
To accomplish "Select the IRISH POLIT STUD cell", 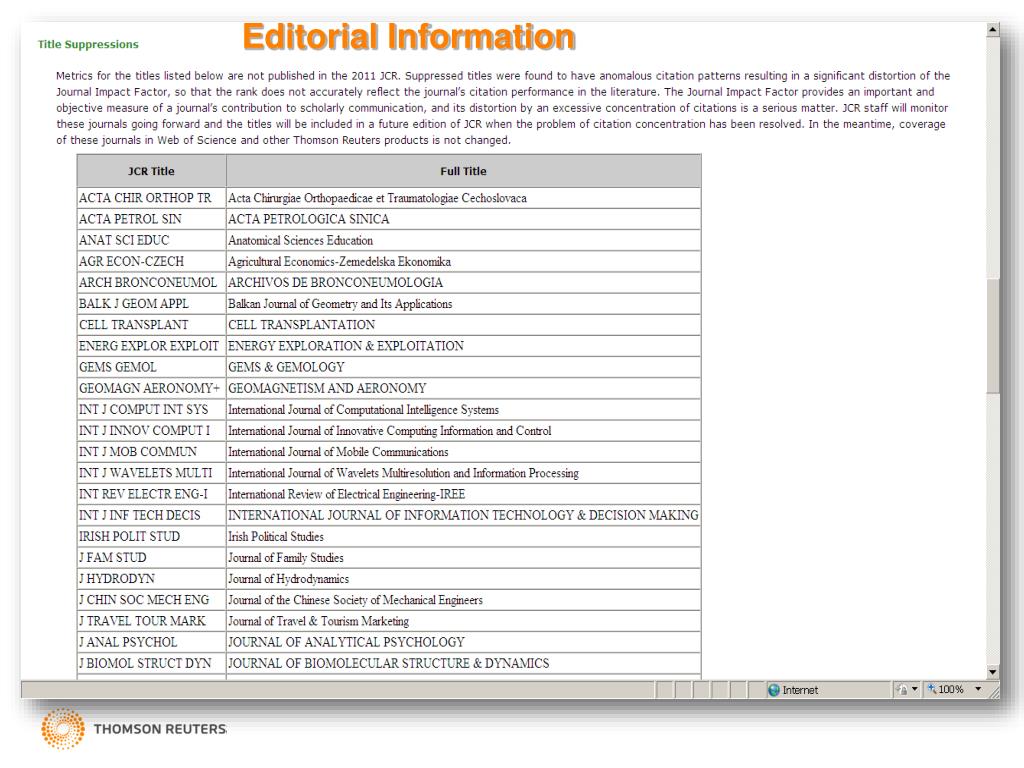I will pos(152,536).
